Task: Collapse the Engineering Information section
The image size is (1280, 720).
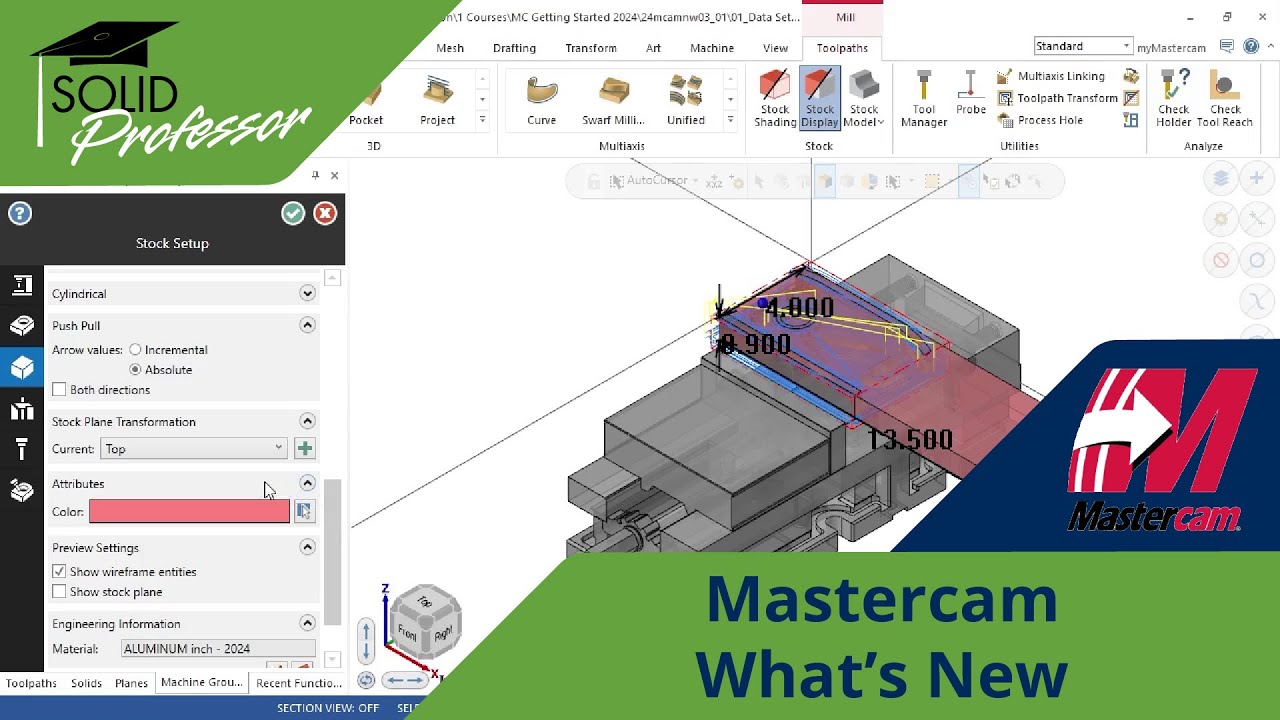Action: point(308,623)
